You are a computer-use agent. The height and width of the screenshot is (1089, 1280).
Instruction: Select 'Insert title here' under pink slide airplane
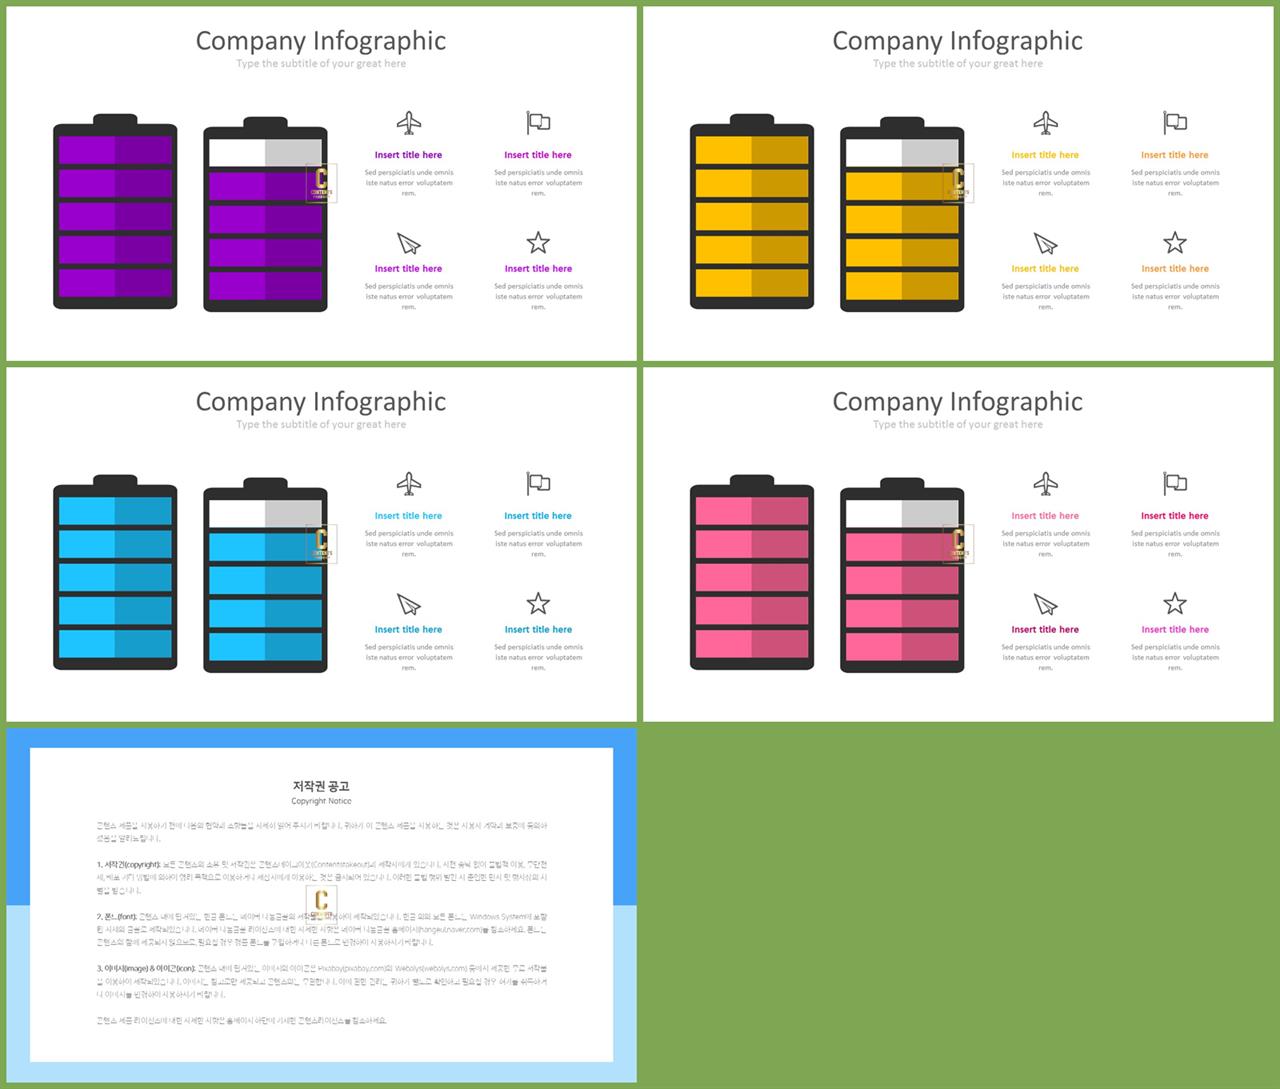pos(1045,516)
